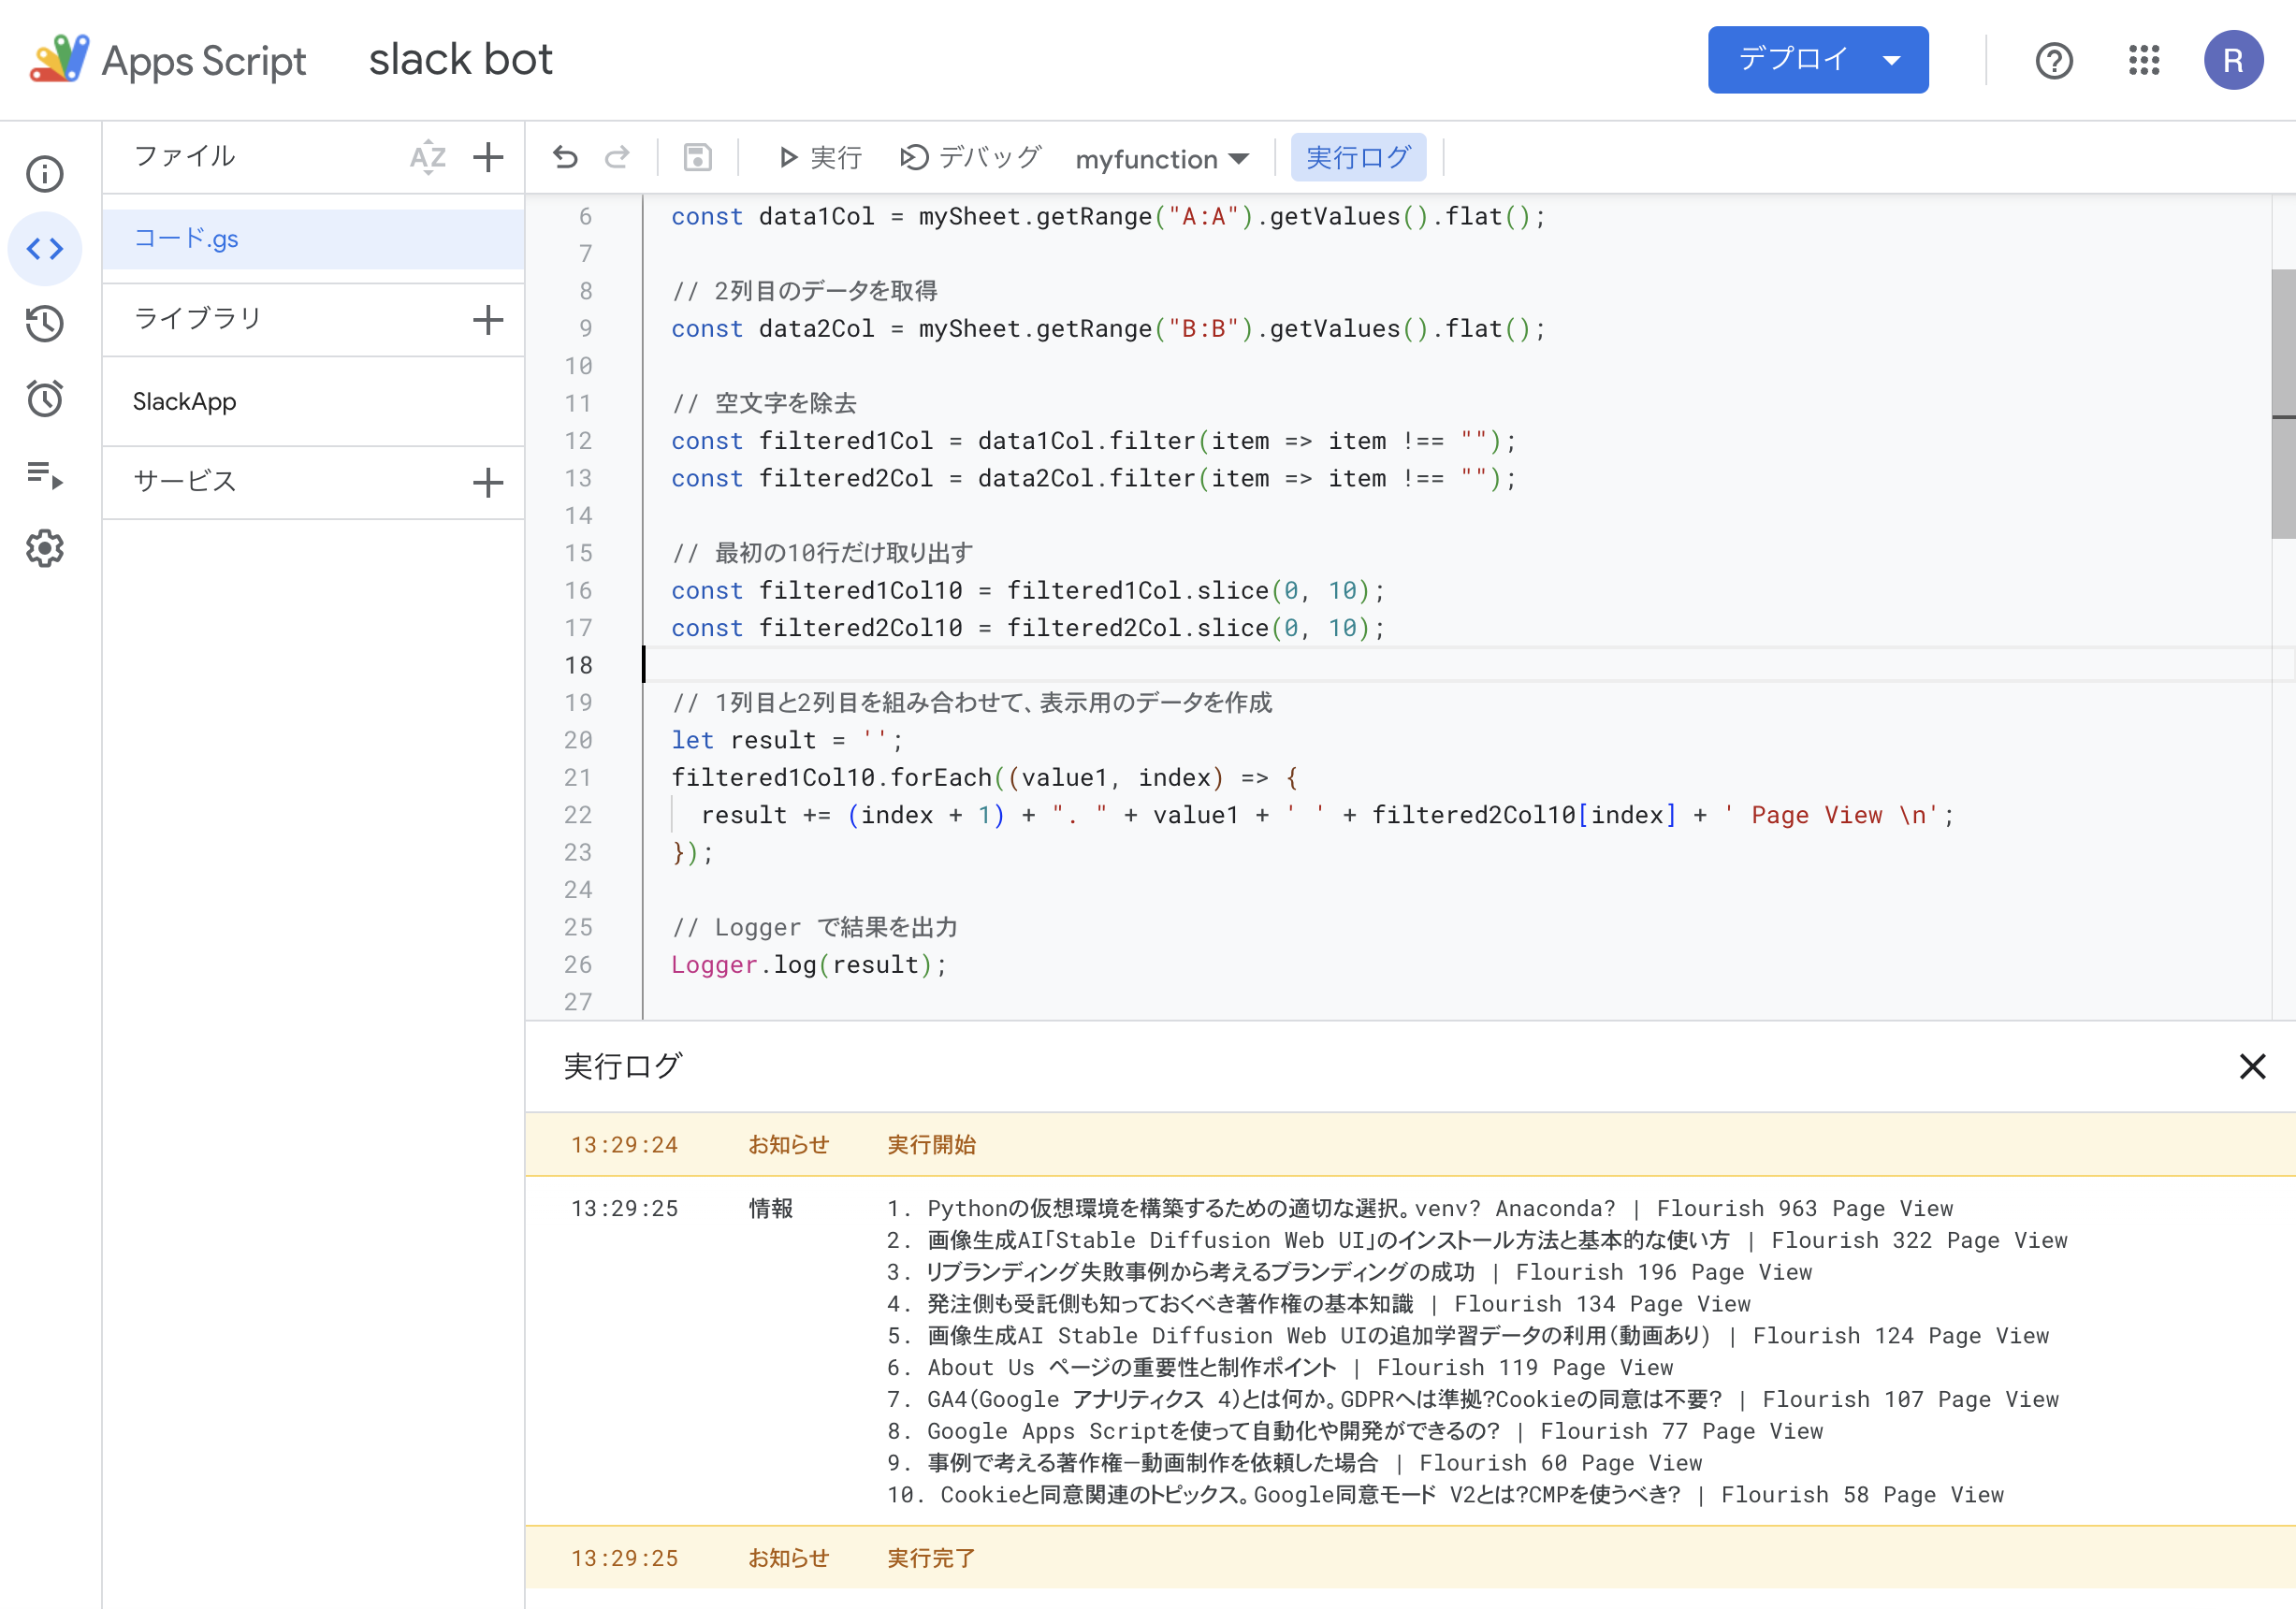
Task: Expand the deploy dropdown arrow
Action: (1891, 60)
